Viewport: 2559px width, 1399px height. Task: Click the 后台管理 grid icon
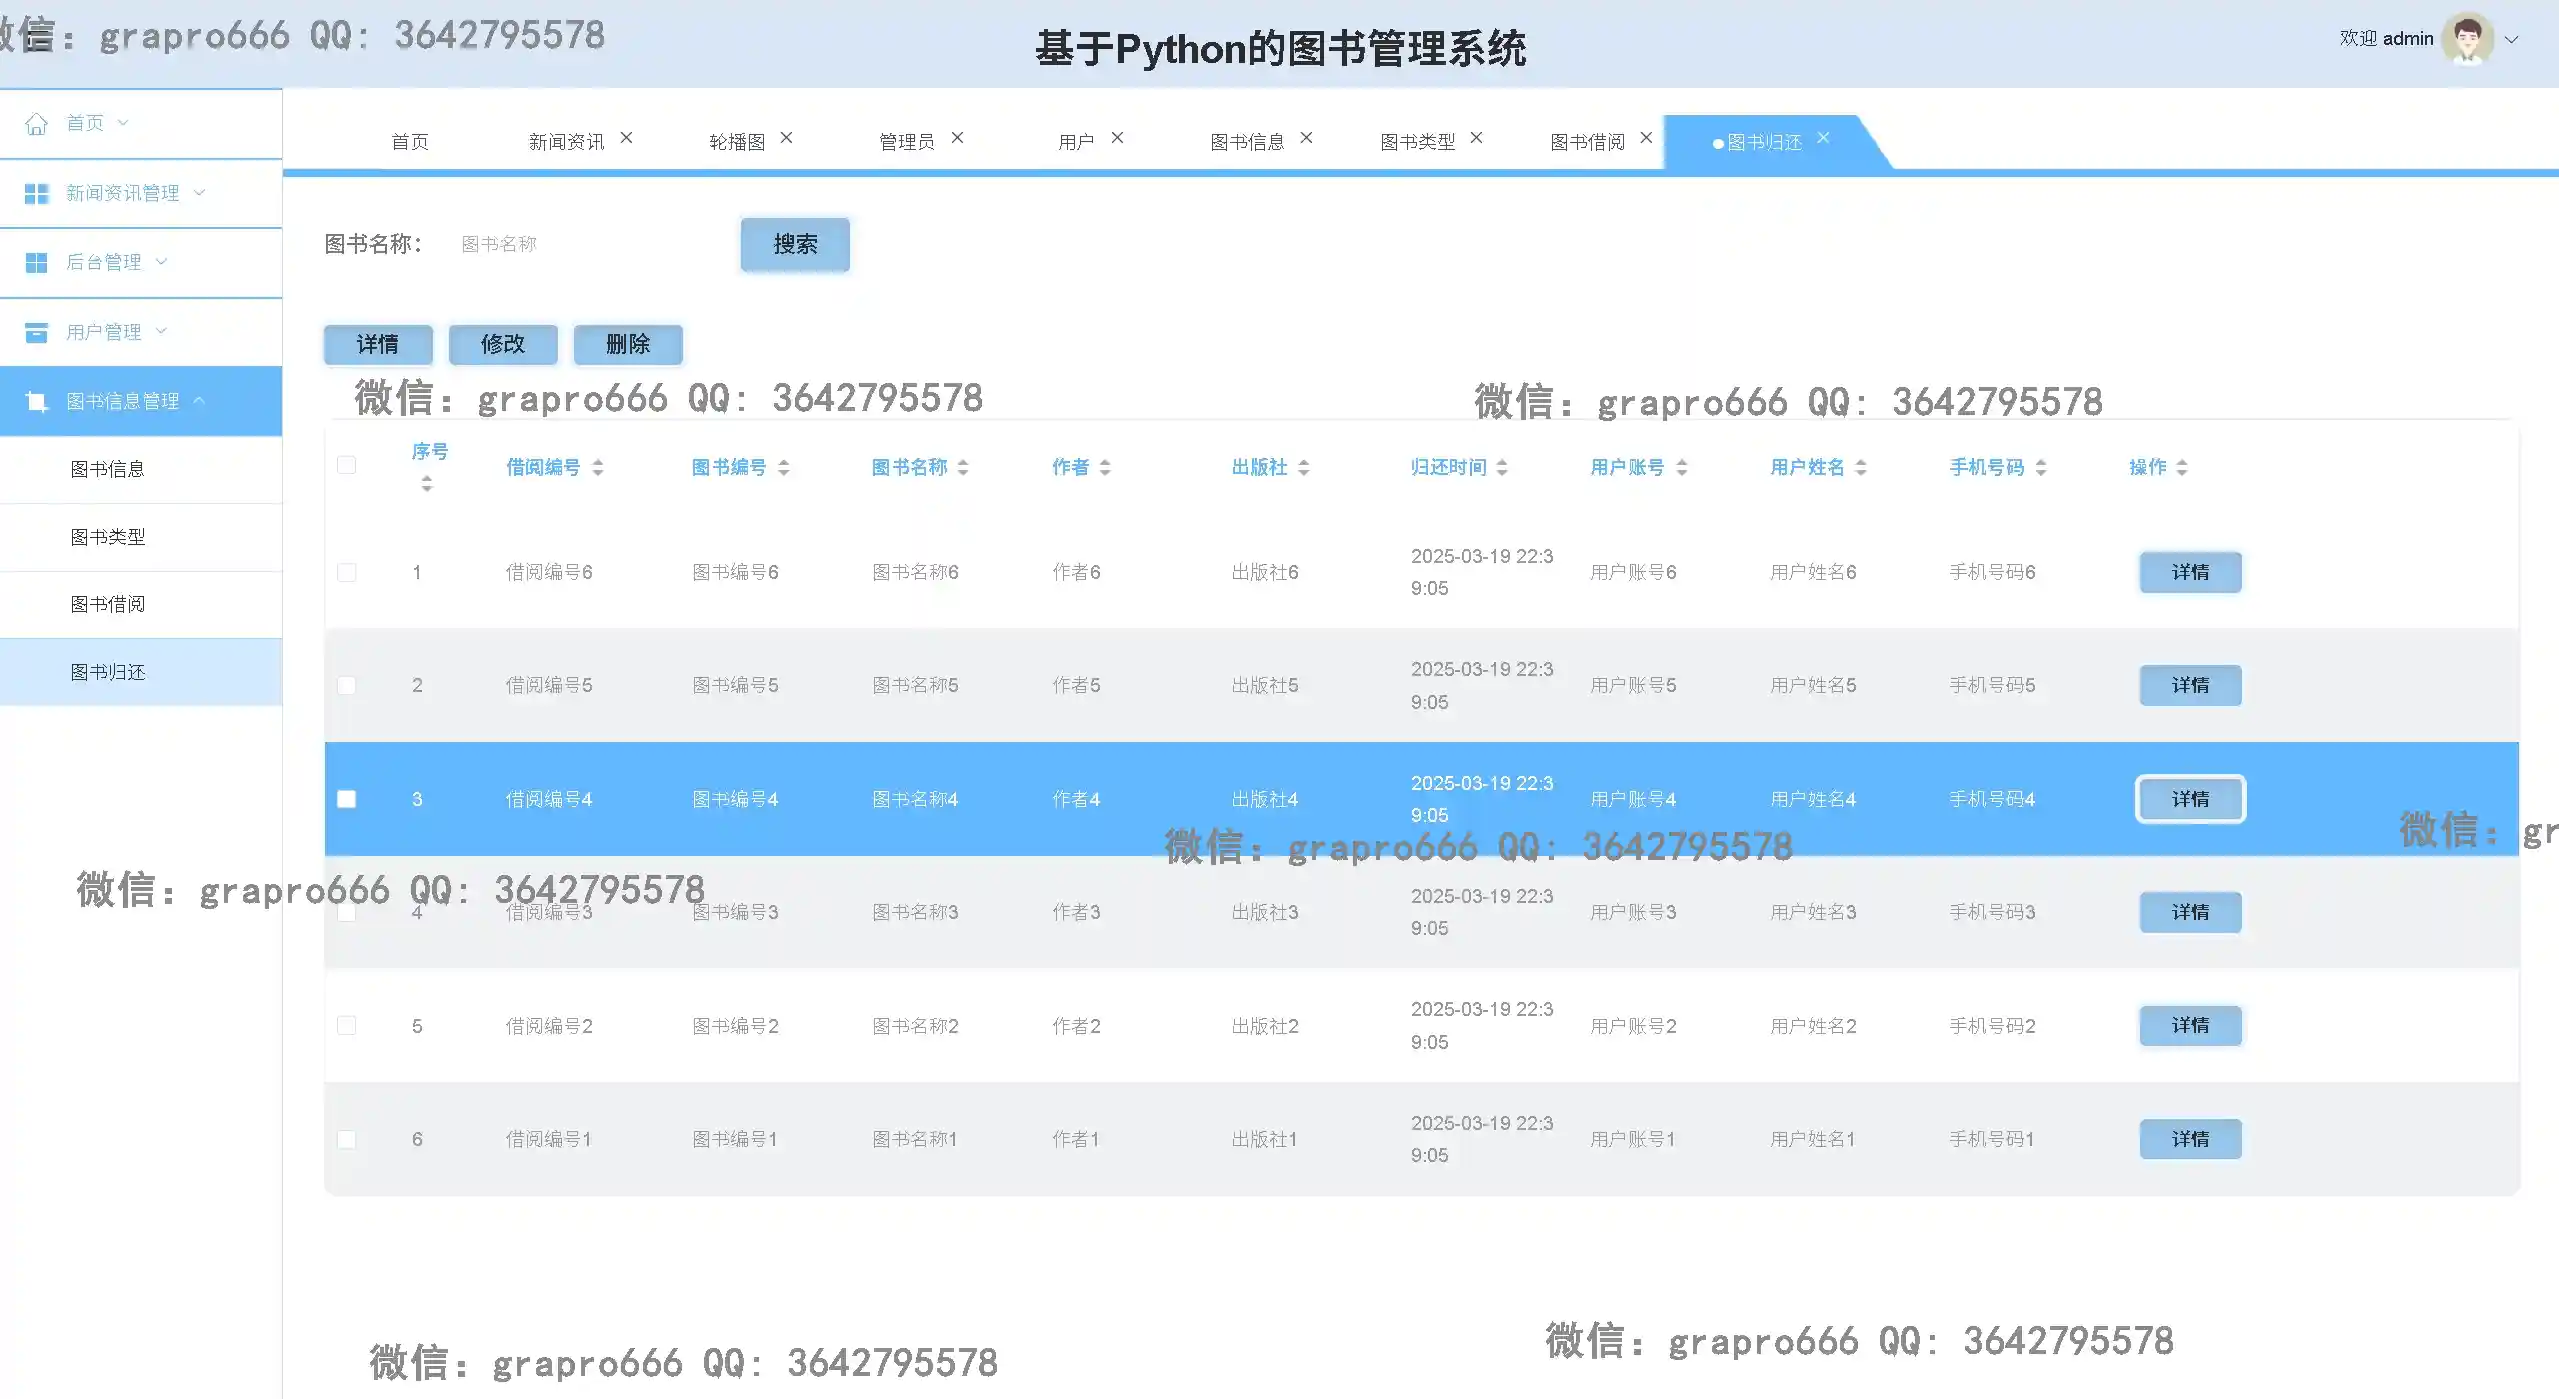37,262
